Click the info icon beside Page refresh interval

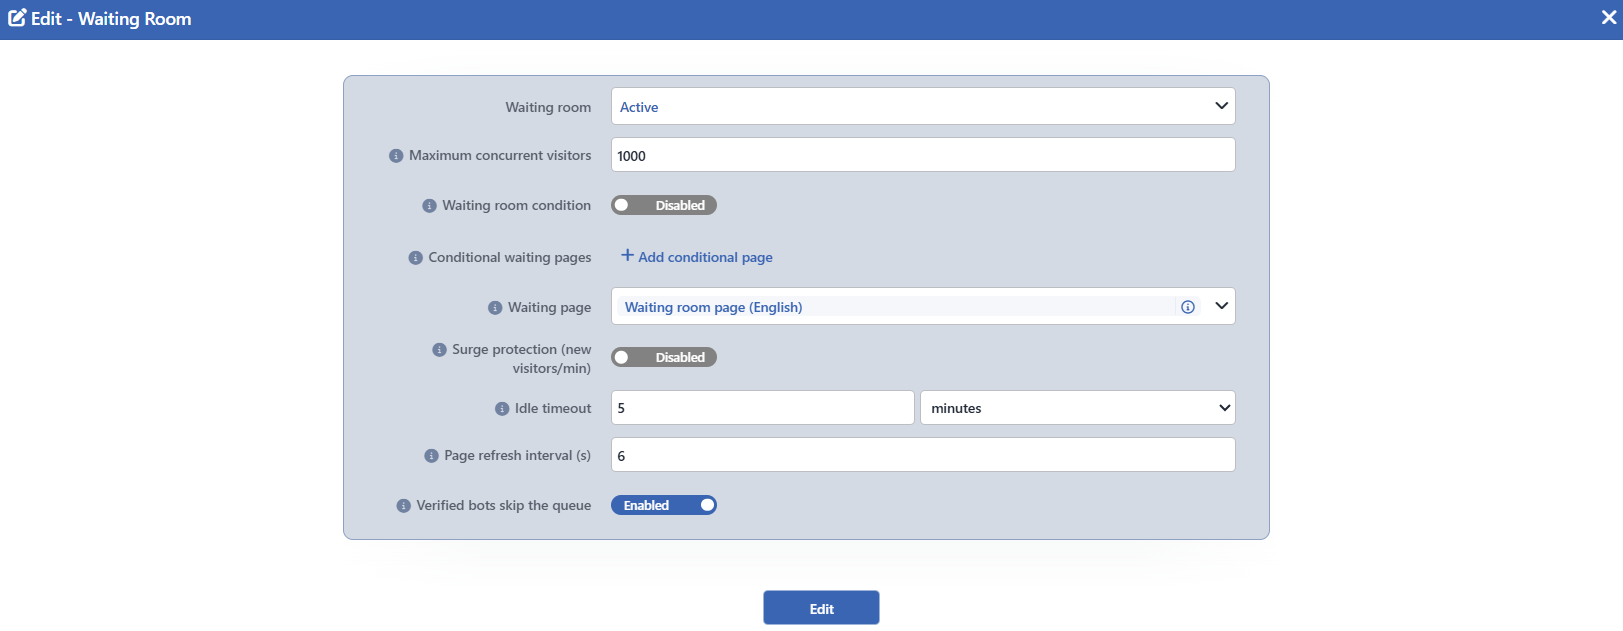point(431,456)
